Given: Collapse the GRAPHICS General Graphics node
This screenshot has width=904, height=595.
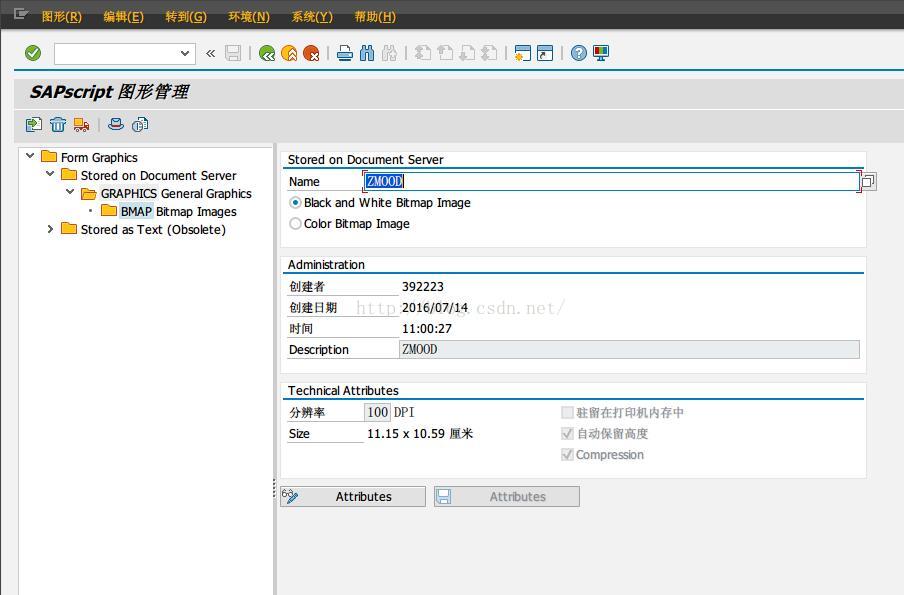Looking at the screenshot, I should [x=70, y=192].
